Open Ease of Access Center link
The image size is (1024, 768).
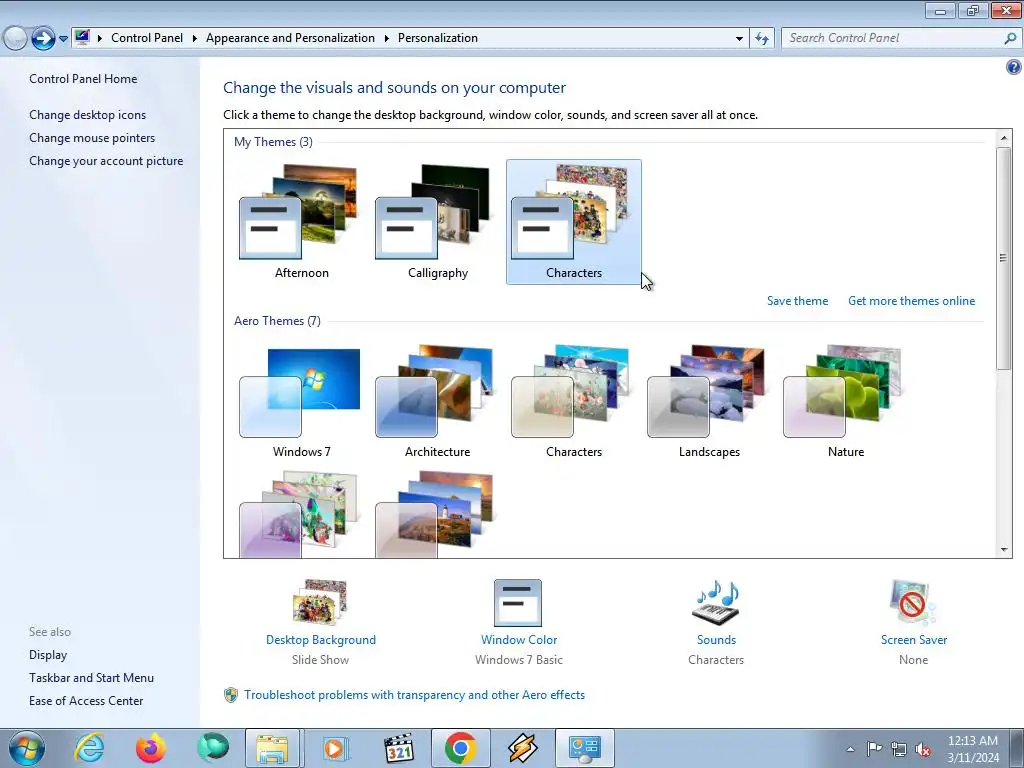click(x=86, y=701)
